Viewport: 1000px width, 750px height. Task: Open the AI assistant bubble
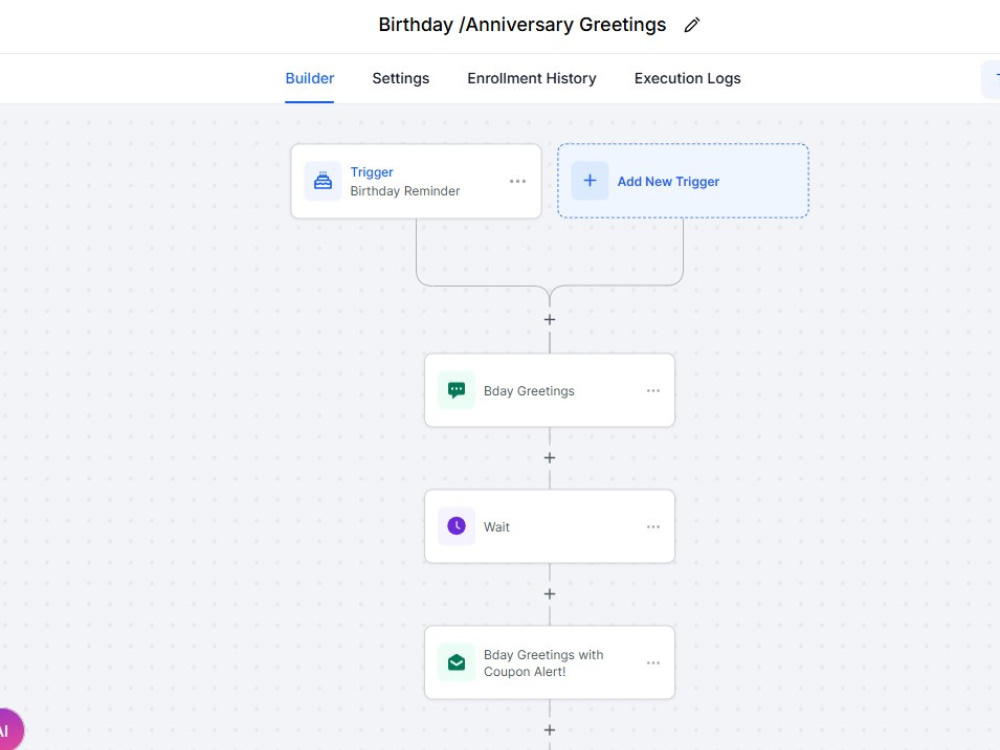(x=8, y=730)
